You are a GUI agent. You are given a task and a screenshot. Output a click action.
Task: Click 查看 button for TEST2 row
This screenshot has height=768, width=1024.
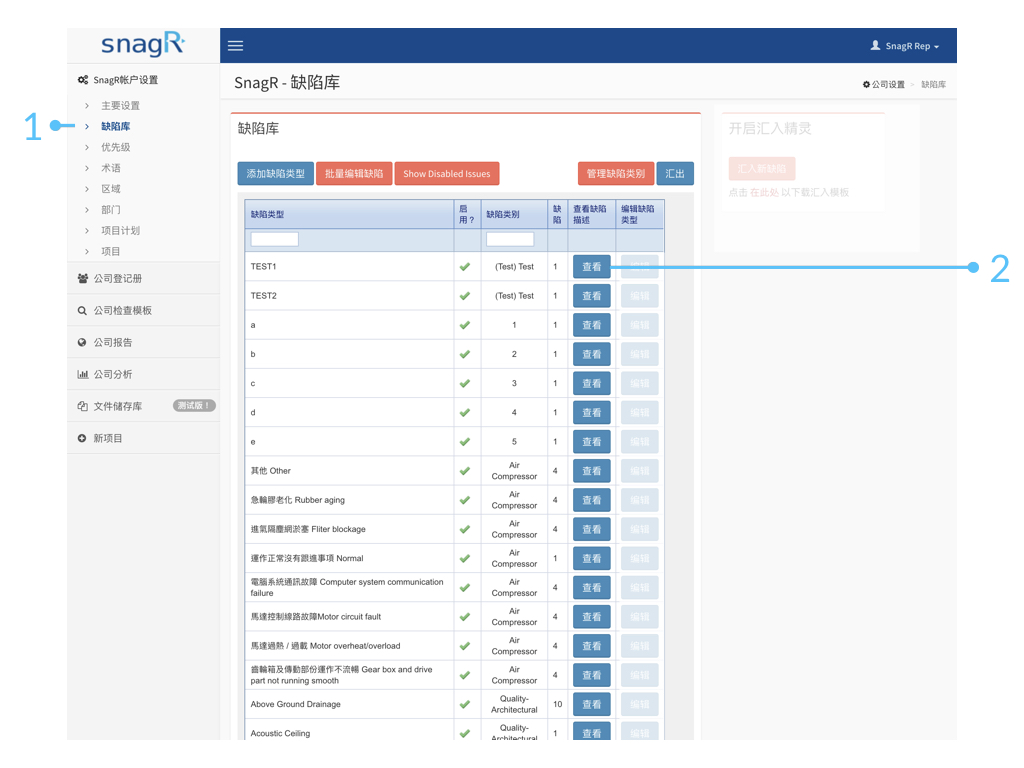(592, 296)
